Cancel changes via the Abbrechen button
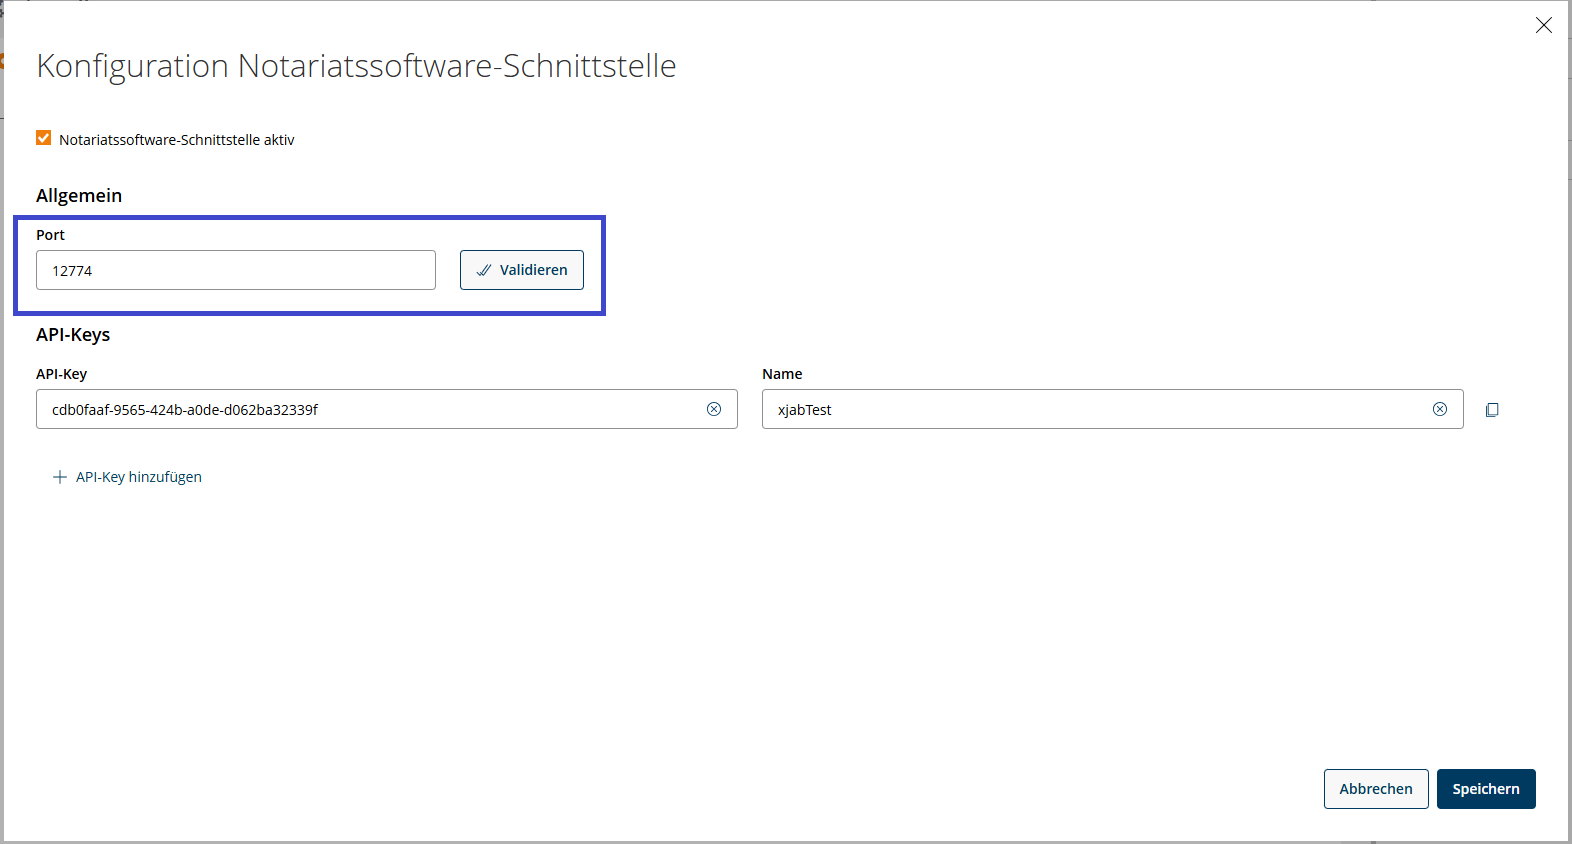Image resolution: width=1572 pixels, height=844 pixels. (x=1376, y=789)
